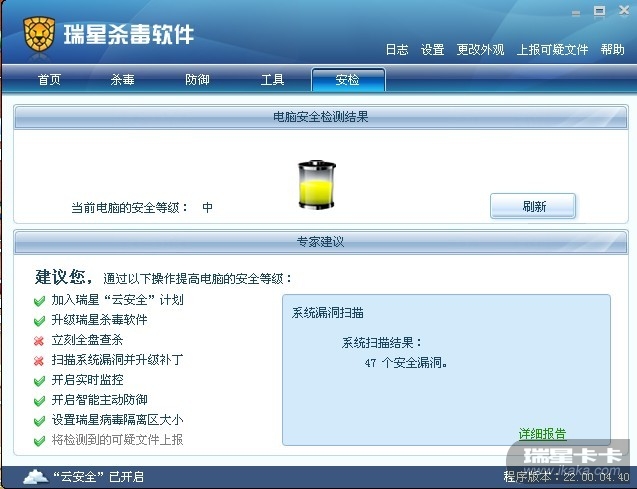Screen dimensions: 637x489
Task: Click the 专家建议 section header
Action: click(x=321, y=242)
